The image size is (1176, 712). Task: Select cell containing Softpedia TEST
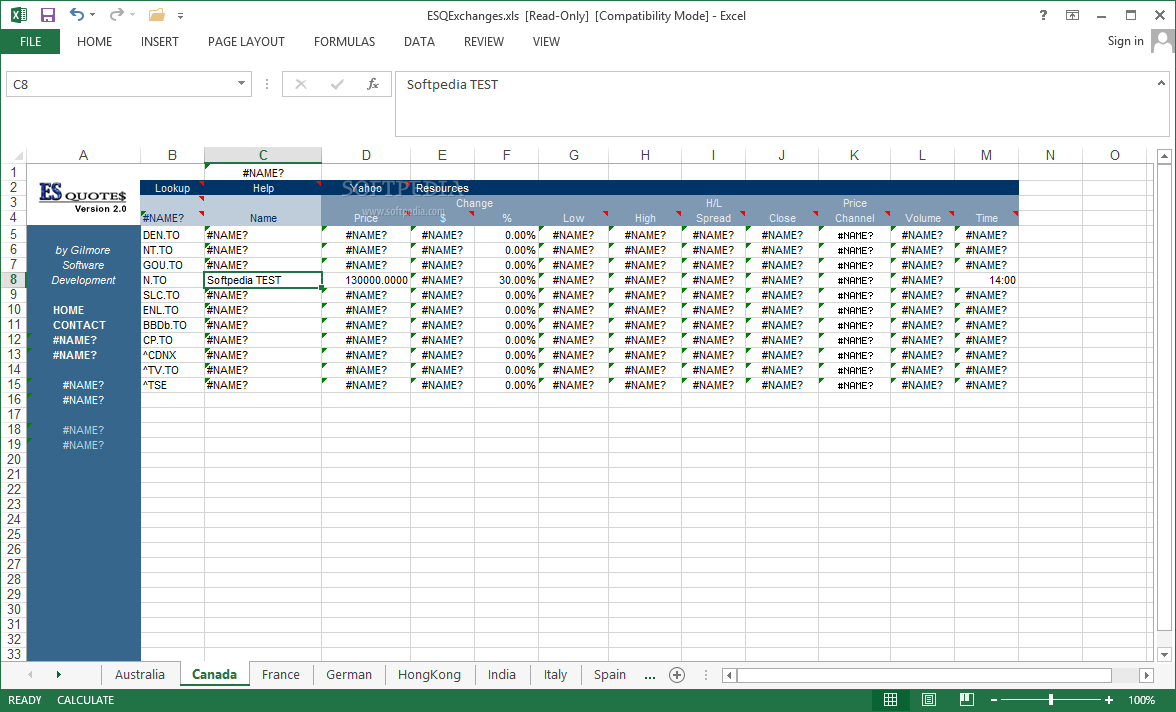point(263,280)
